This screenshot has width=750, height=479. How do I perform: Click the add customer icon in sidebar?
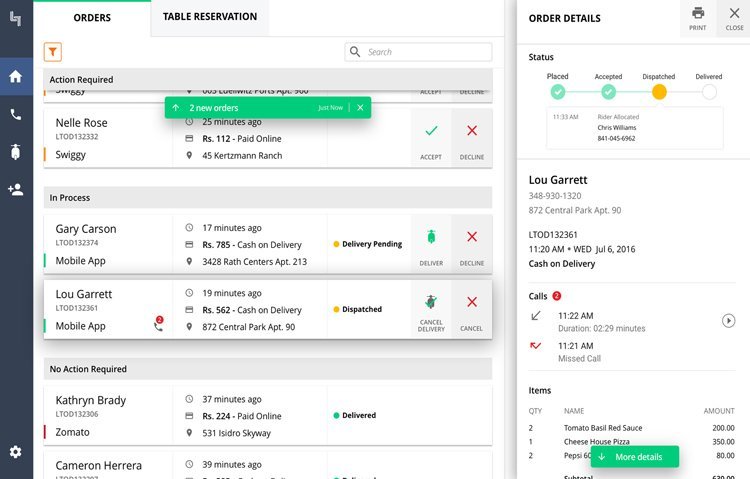(x=16, y=189)
